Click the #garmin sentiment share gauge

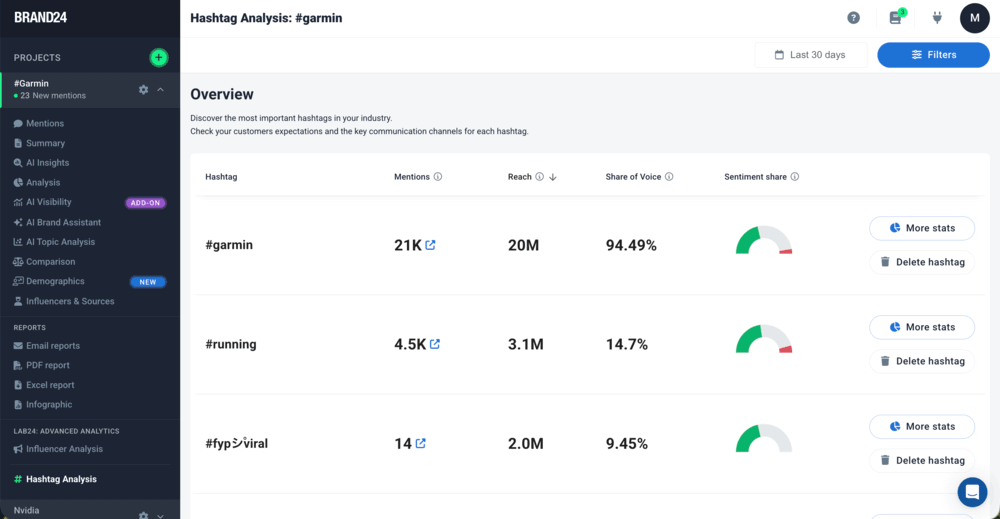click(764, 242)
